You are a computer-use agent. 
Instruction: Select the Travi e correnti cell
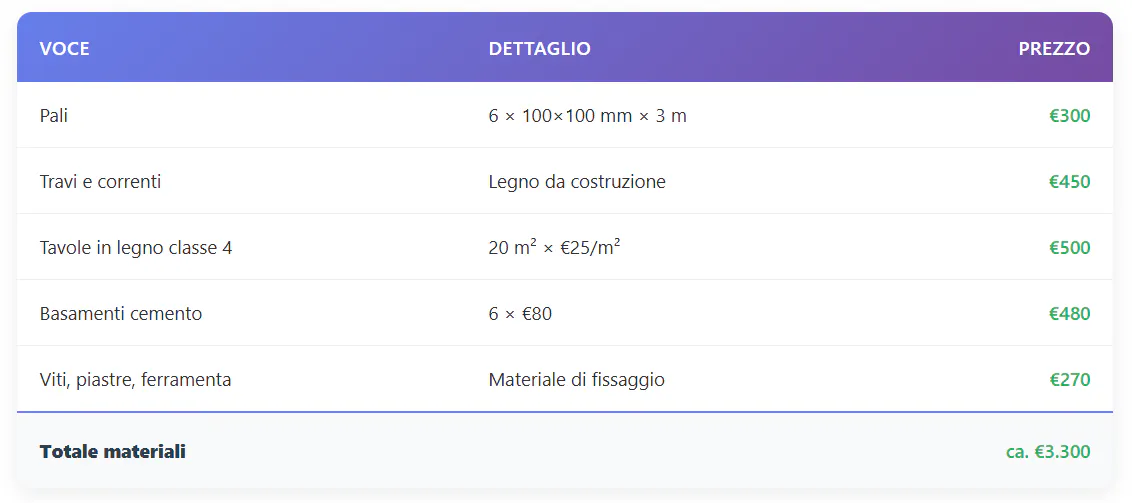tap(100, 182)
